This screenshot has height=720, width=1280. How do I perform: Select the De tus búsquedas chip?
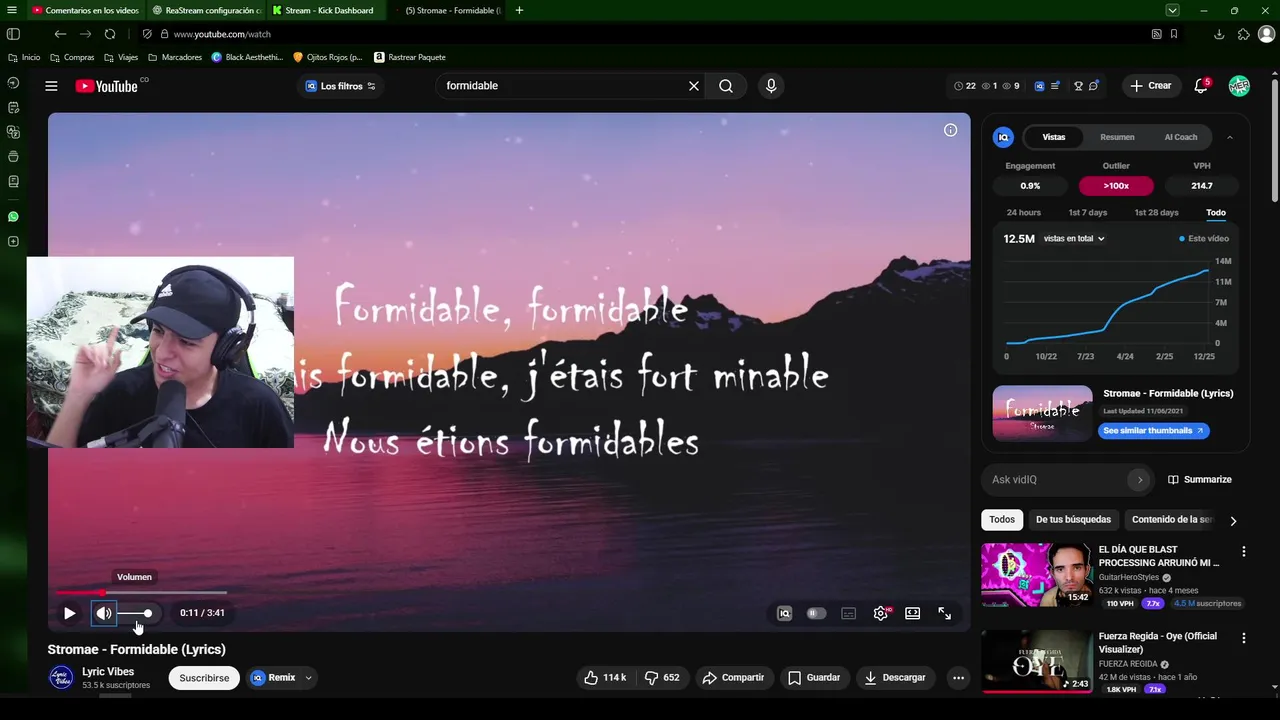1073,520
